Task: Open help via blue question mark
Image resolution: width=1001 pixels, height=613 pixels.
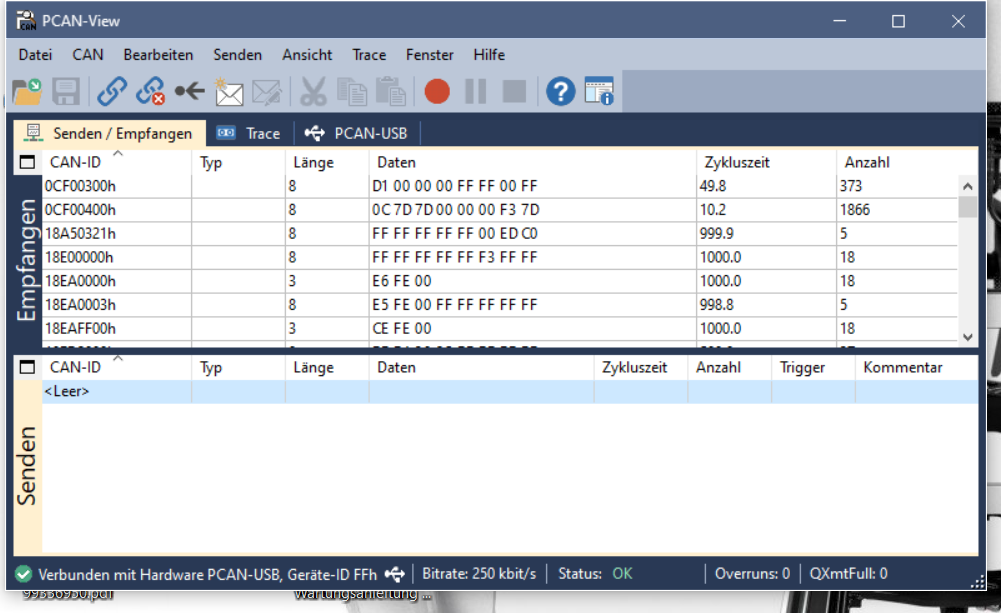Action: tap(561, 91)
